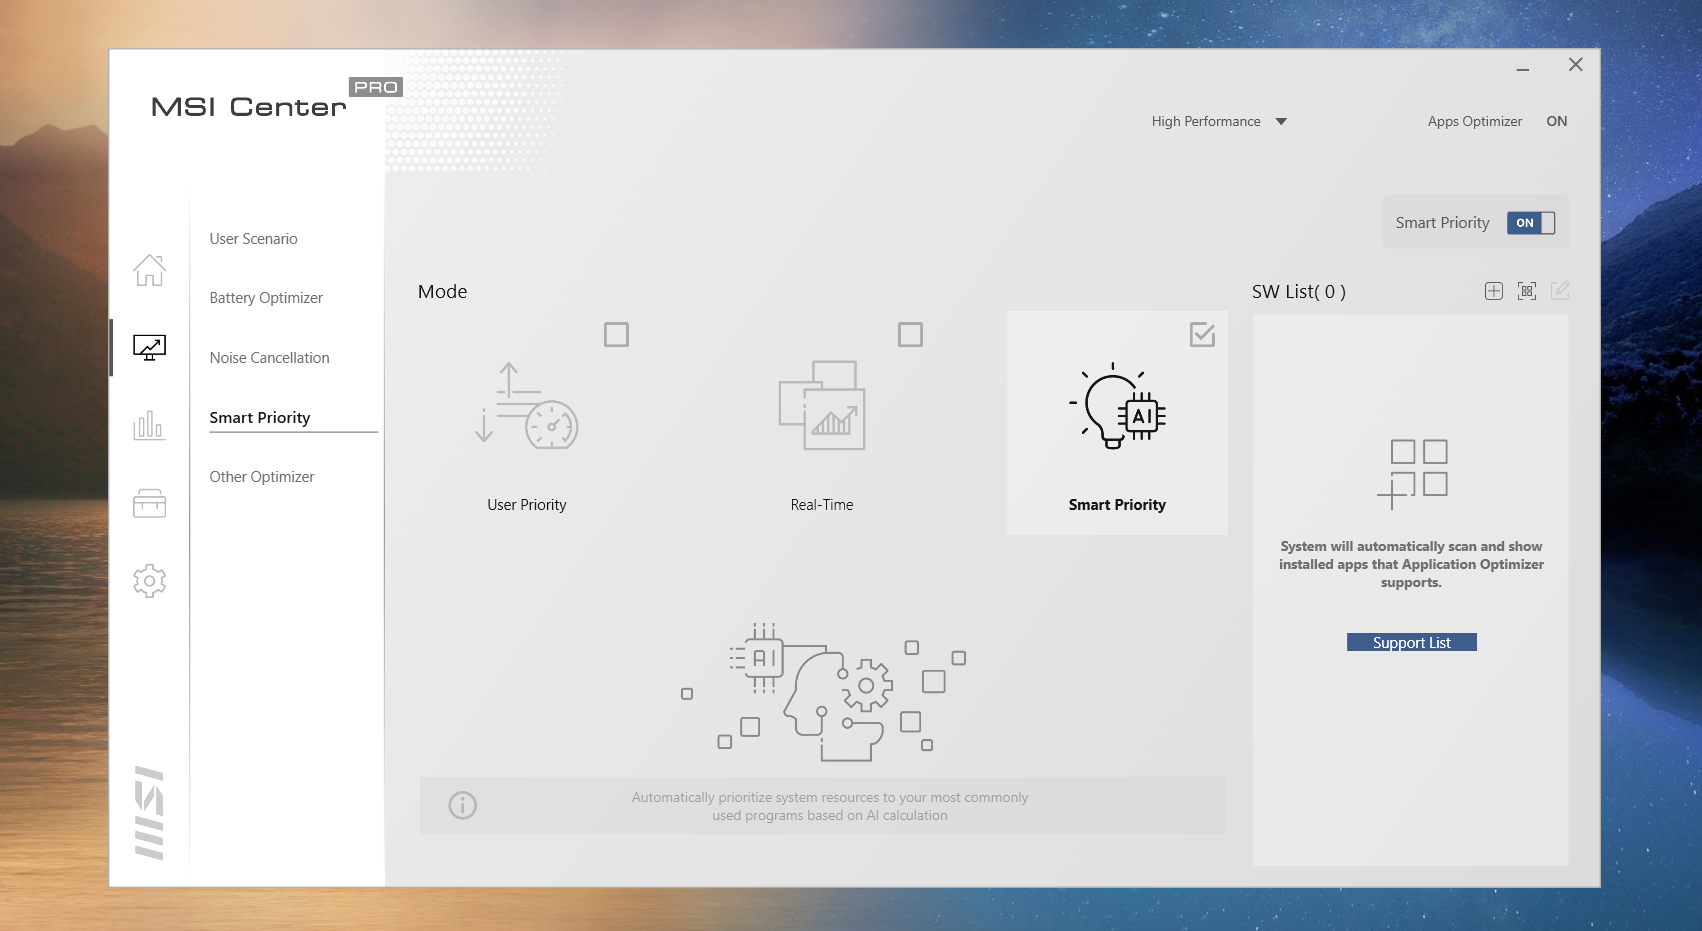This screenshot has height=931, width=1702.
Task: Check the Real-Time mode checkbox
Action: (x=911, y=335)
